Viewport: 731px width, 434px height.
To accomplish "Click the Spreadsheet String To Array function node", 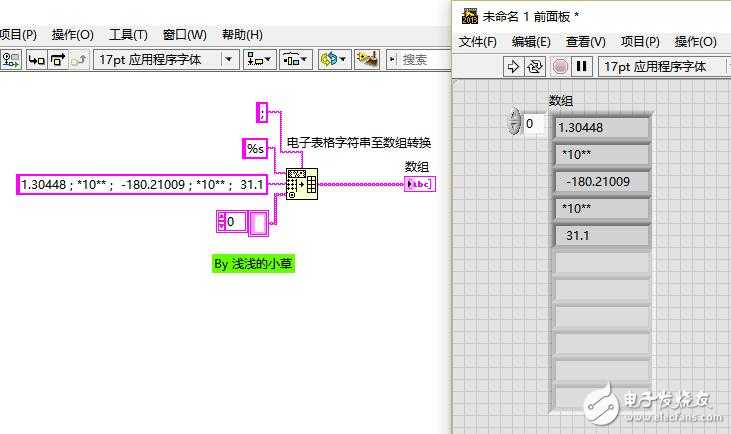I will (302, 184).
